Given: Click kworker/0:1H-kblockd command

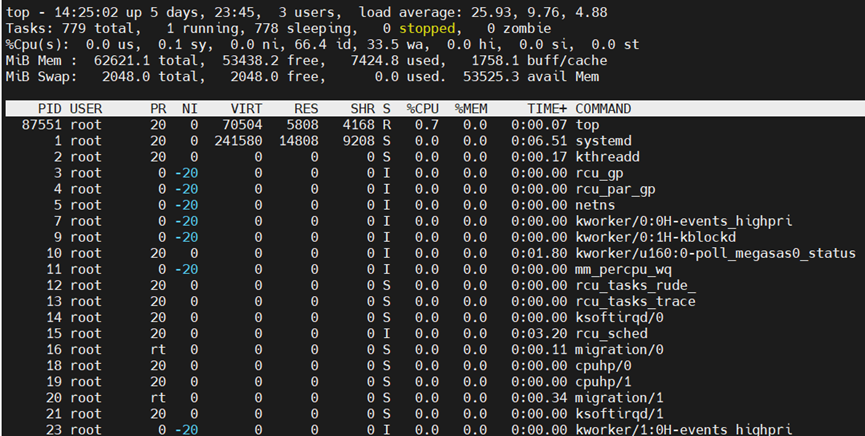Looking at the screenshot, I should pyautogui.click(x=655, y=237).
